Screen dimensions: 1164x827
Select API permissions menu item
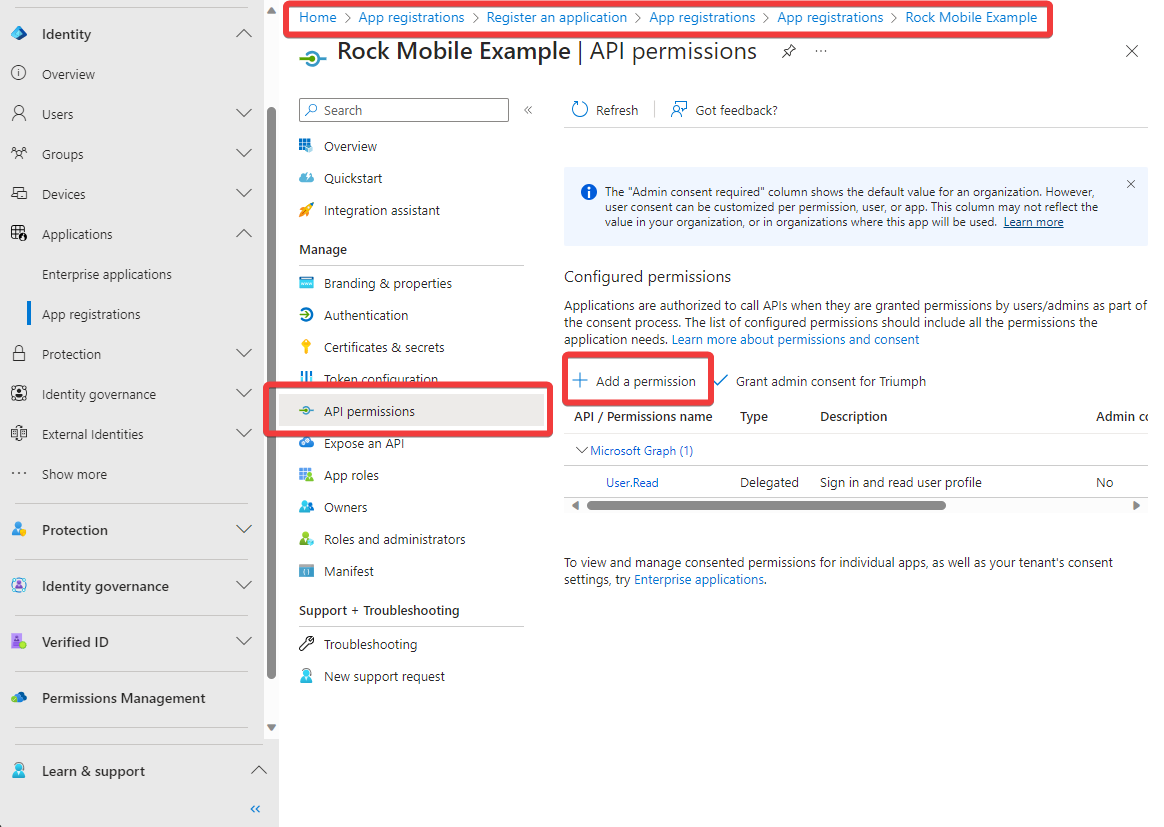(411, 411)
